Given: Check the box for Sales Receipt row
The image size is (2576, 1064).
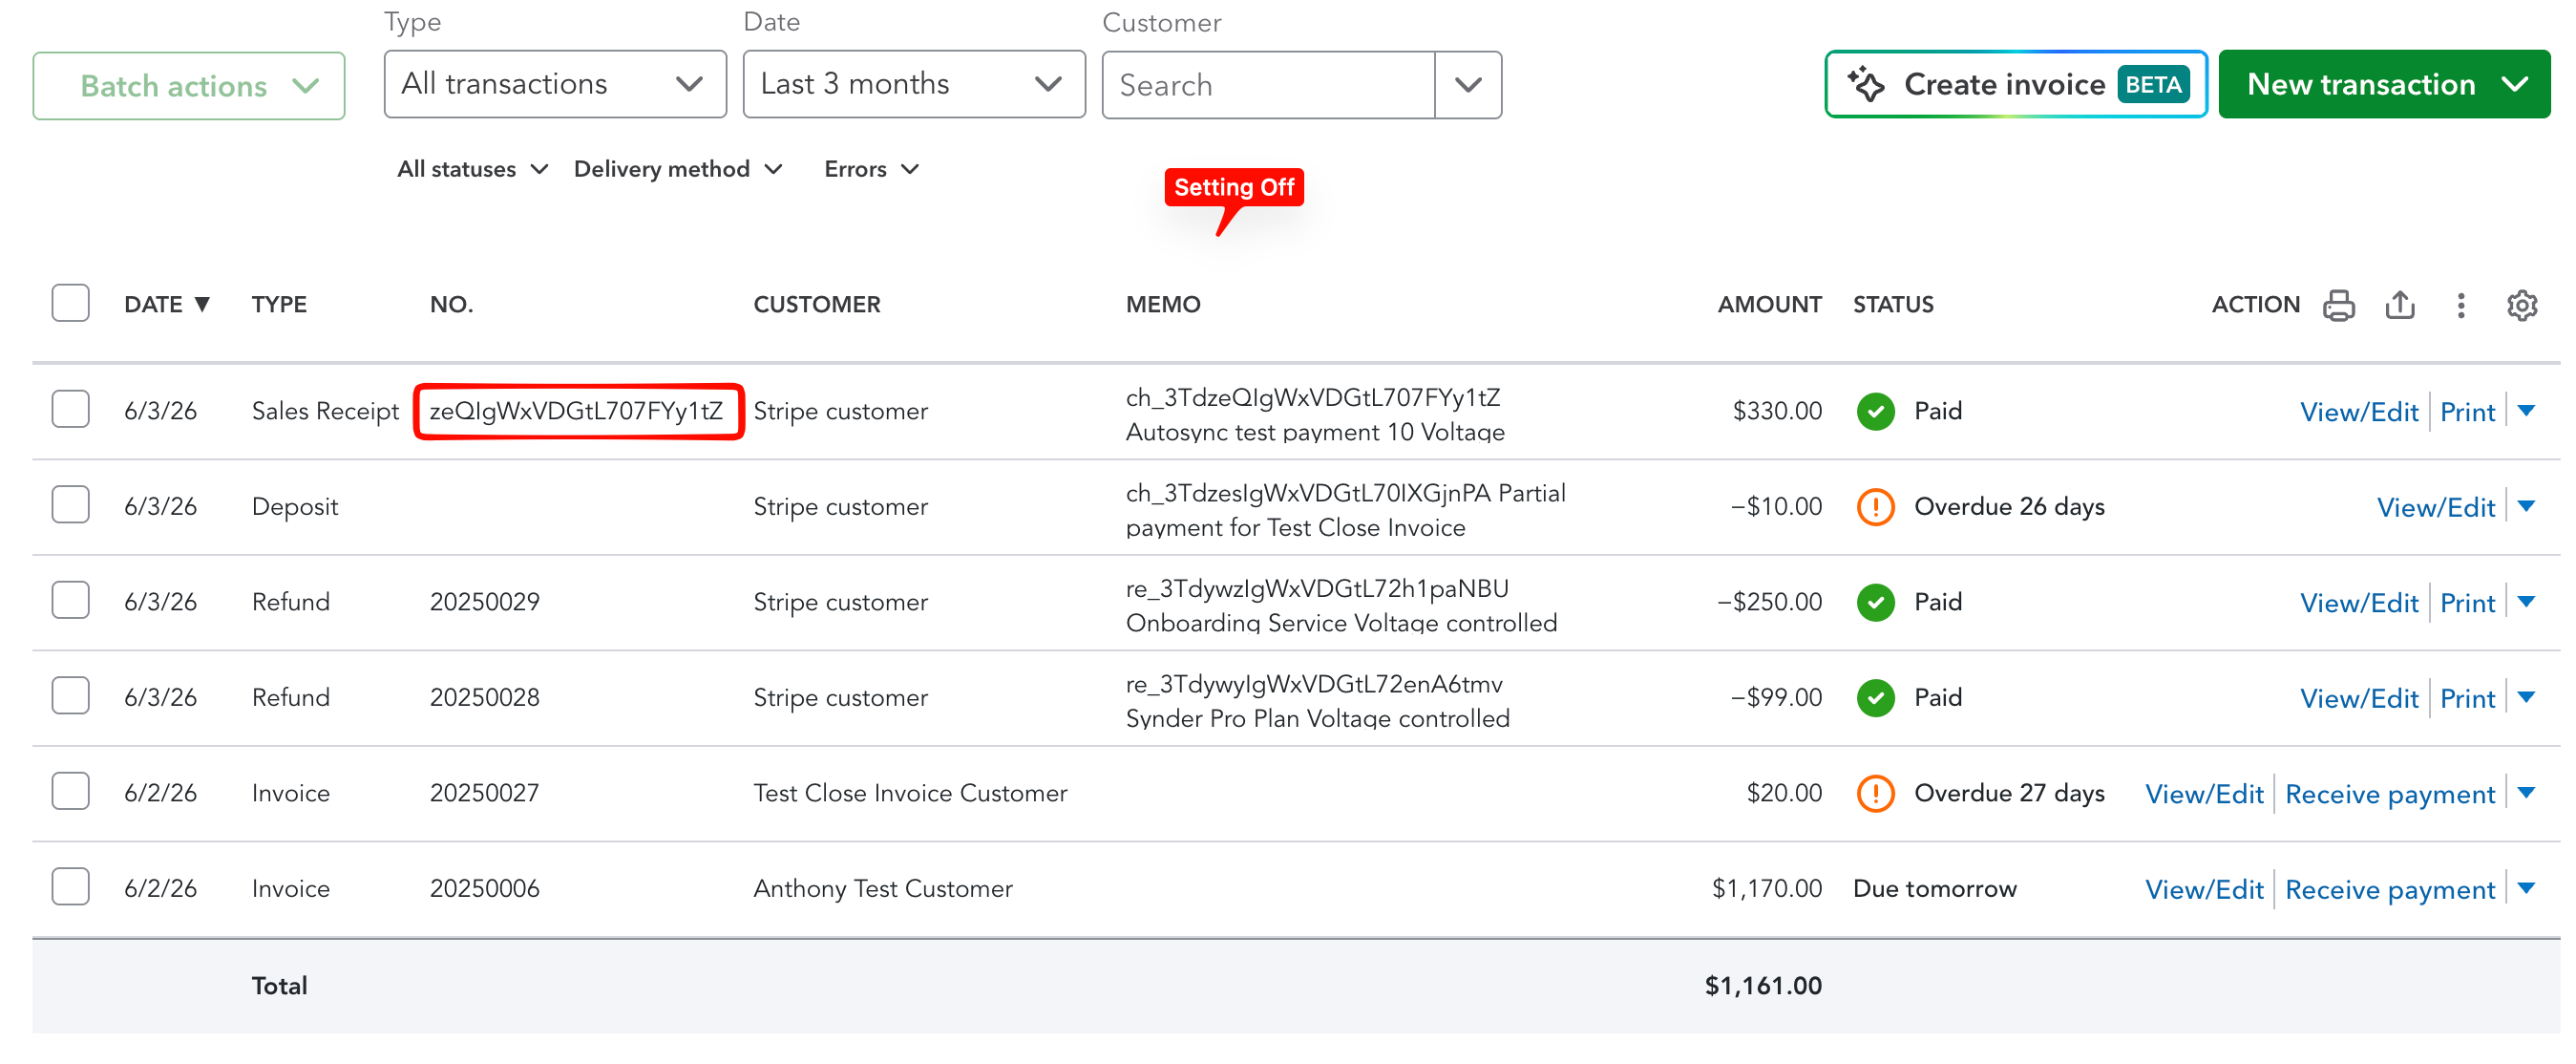Looking at the screenshot, I should point(70,409).
